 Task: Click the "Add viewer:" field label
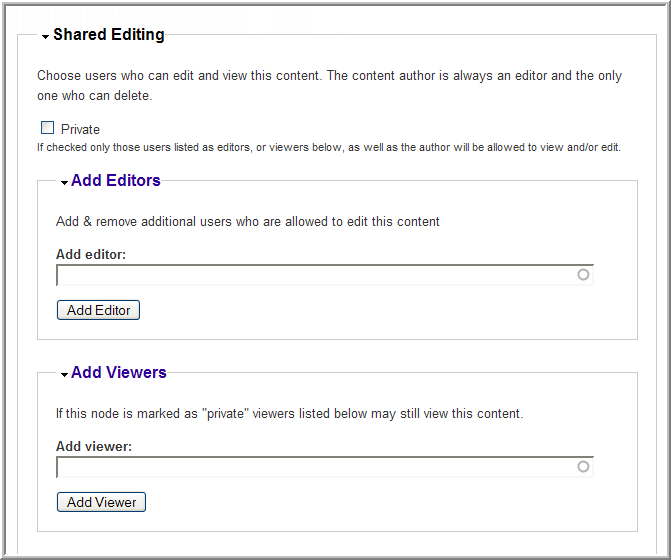[93, 447]
